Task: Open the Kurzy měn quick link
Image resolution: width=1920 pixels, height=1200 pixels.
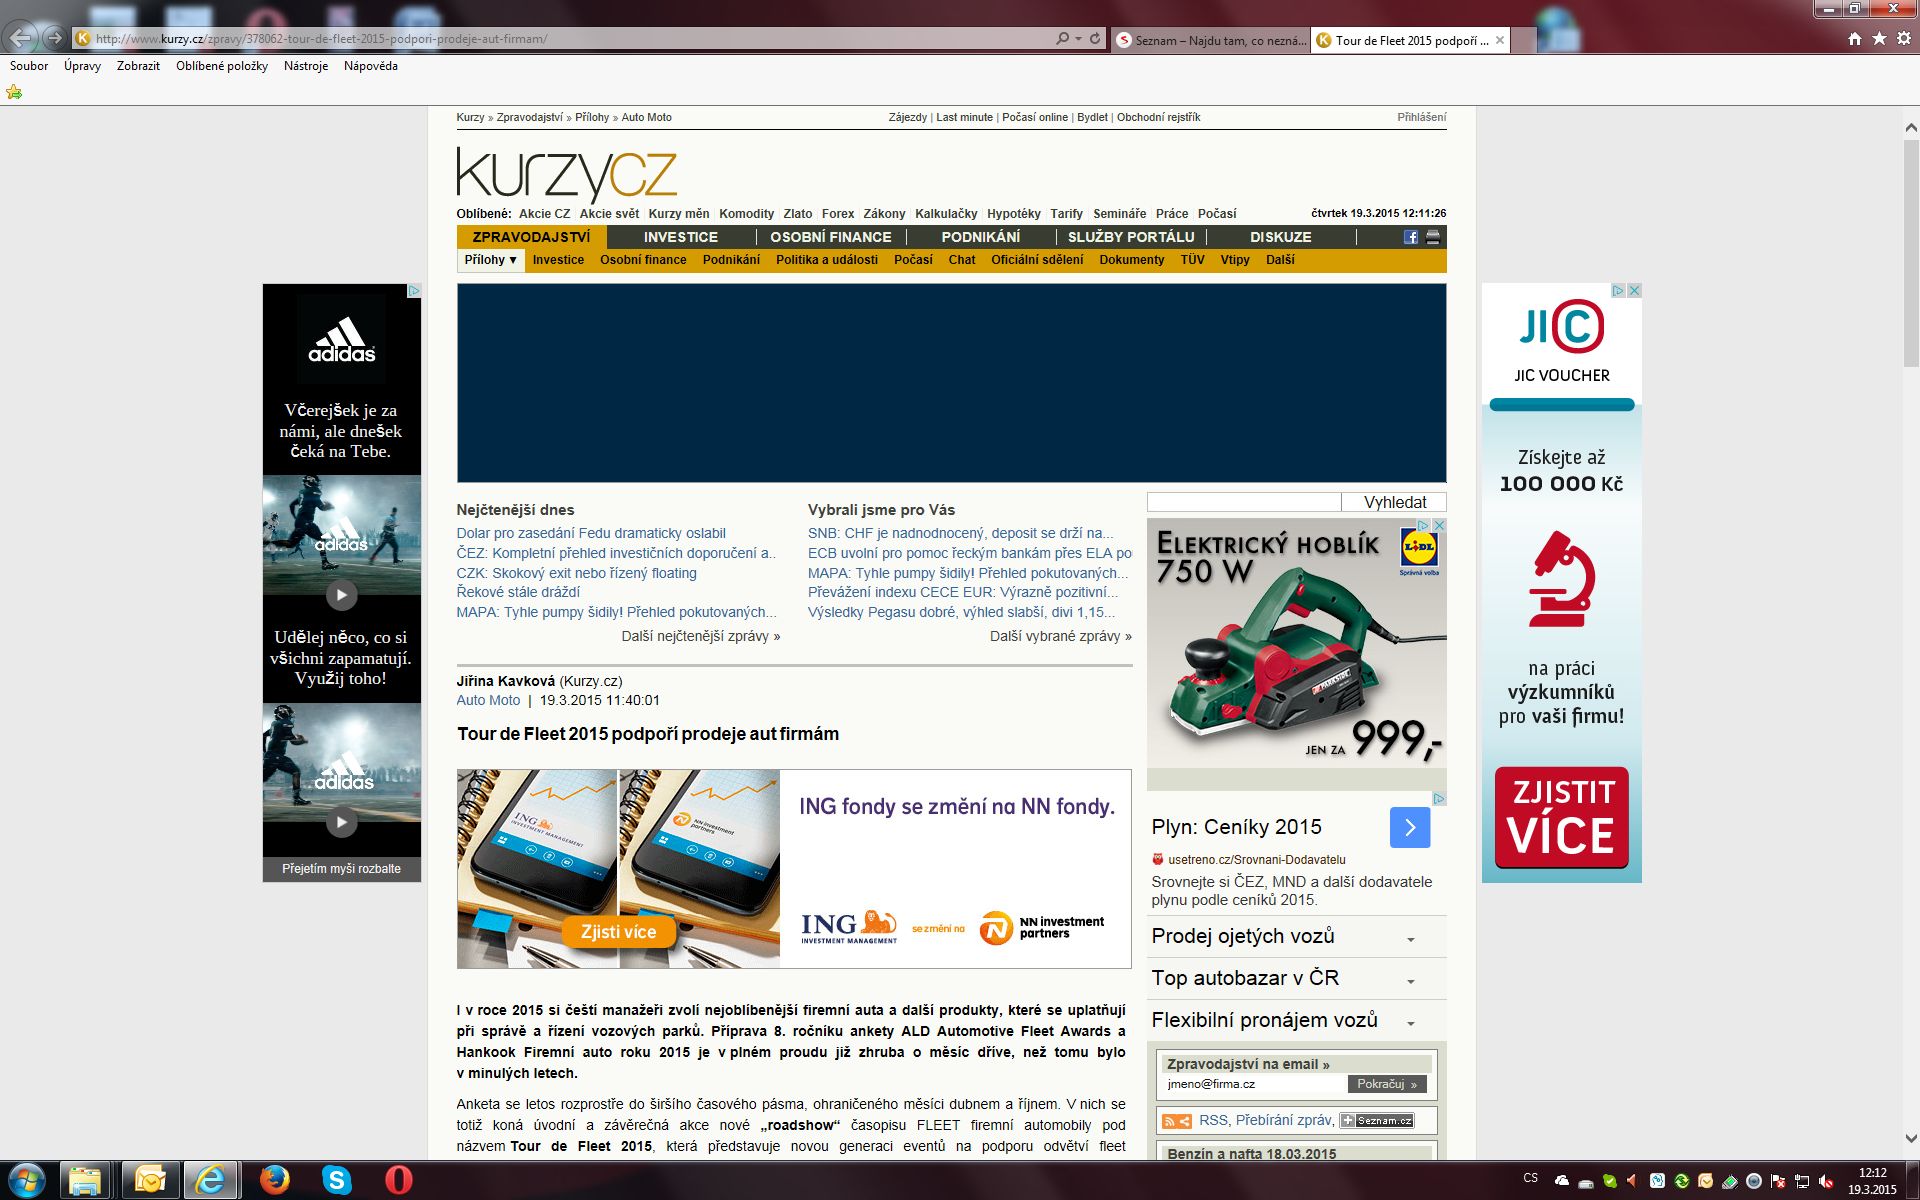Action: coord(678,214)
